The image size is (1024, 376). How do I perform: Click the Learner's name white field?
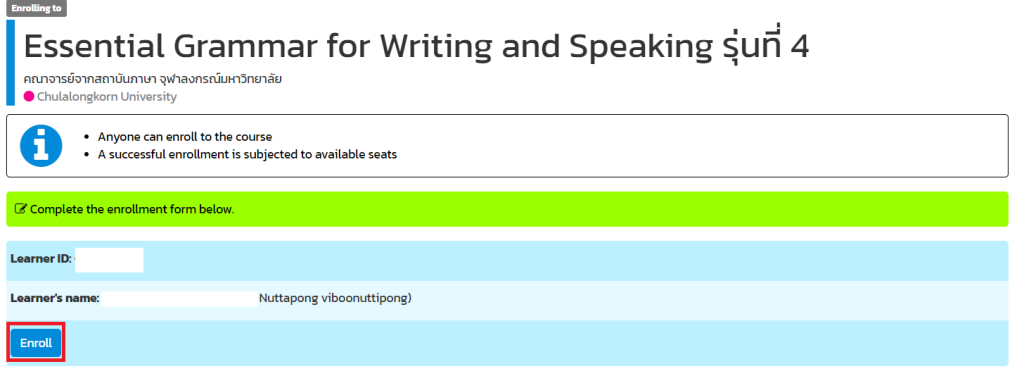pos(180,298)
